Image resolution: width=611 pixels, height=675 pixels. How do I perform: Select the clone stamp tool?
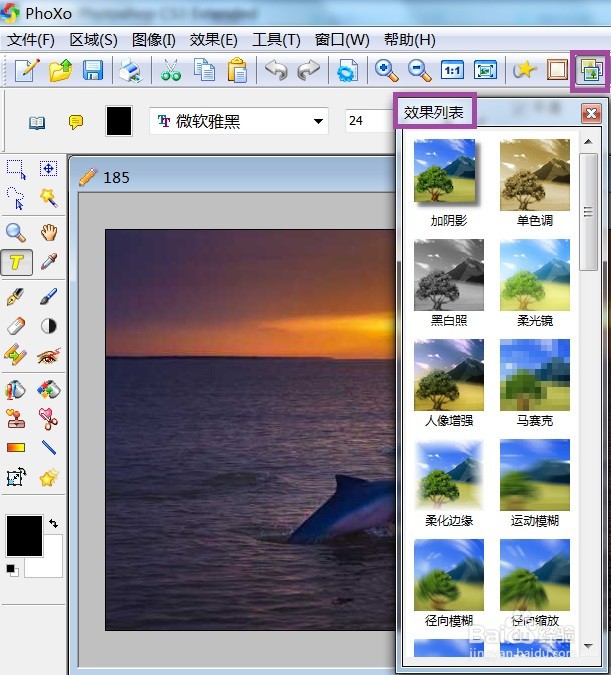[16, 419]
